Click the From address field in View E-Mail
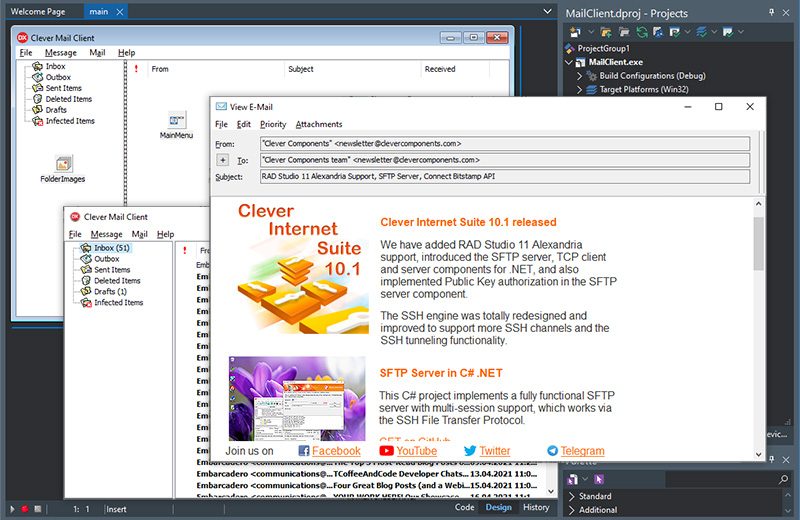 point(505,144)
